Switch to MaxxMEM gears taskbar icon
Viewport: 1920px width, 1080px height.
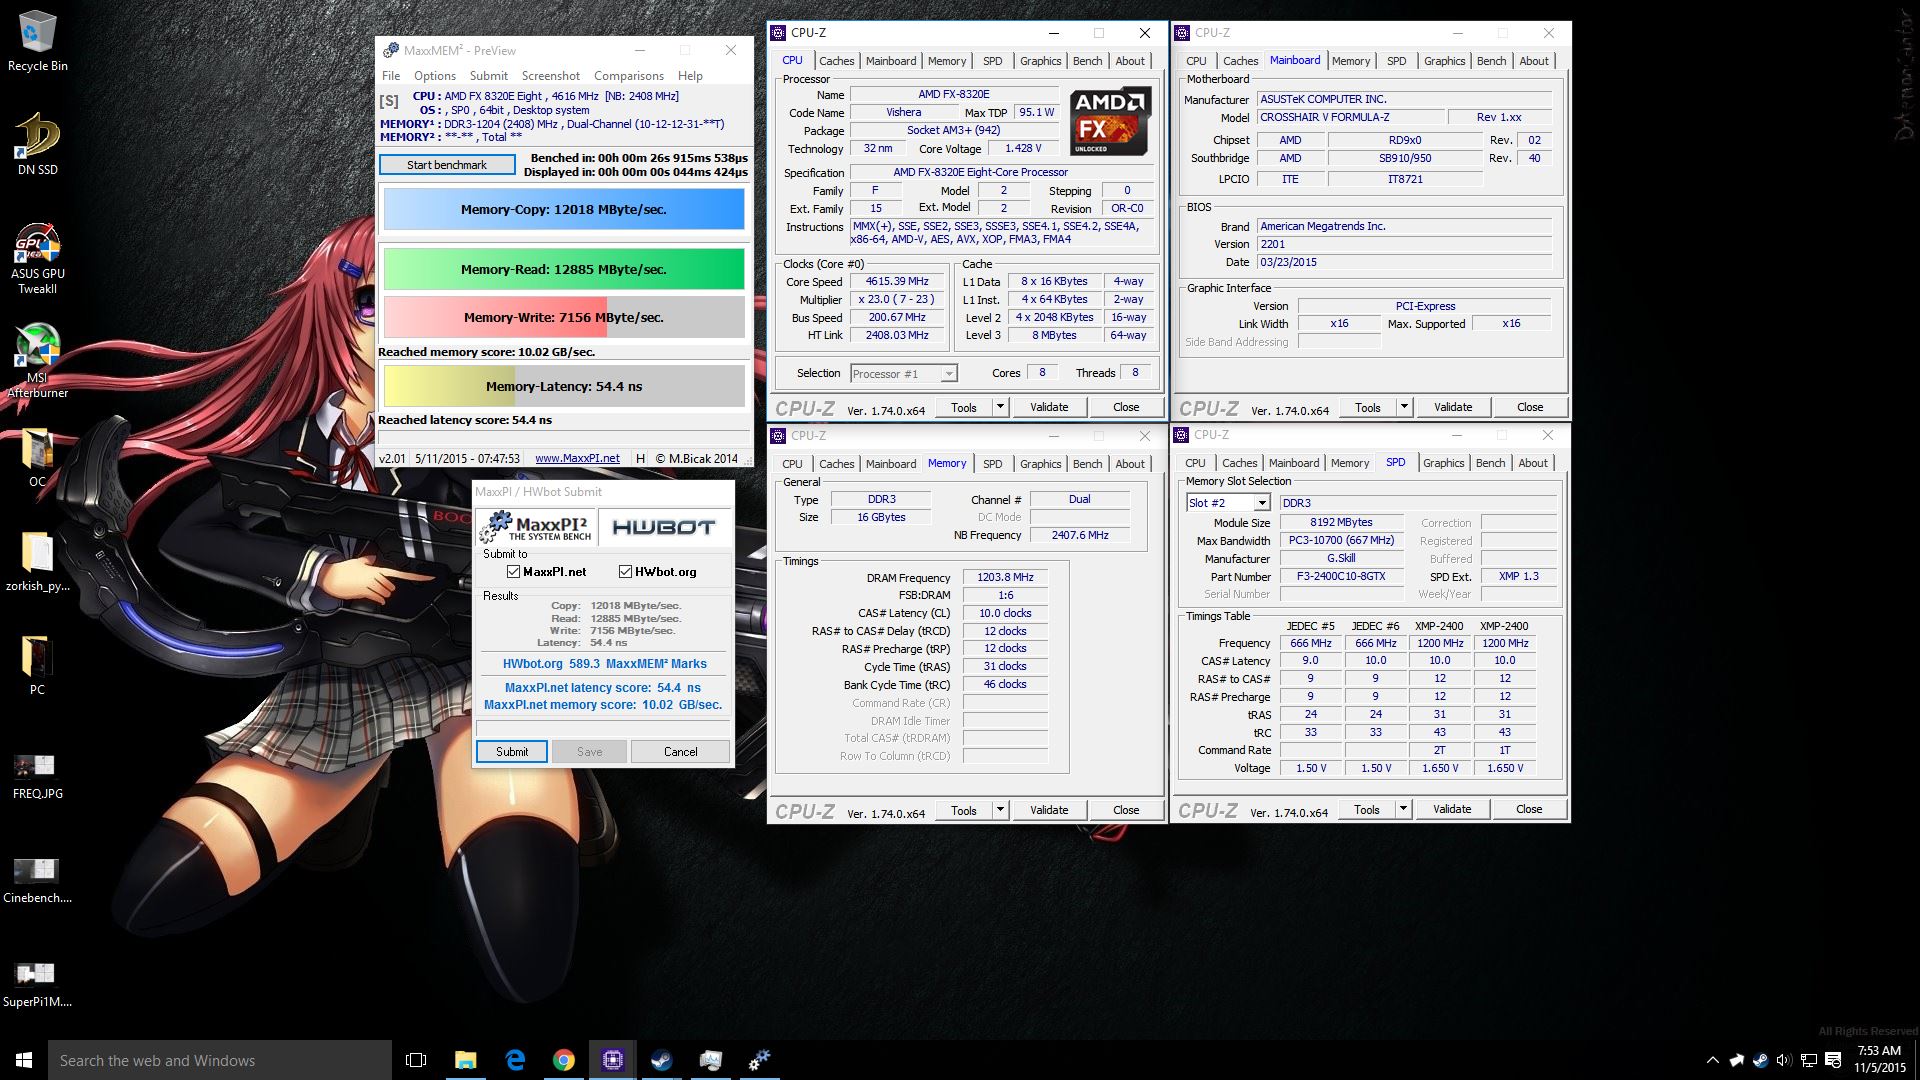759,1060
